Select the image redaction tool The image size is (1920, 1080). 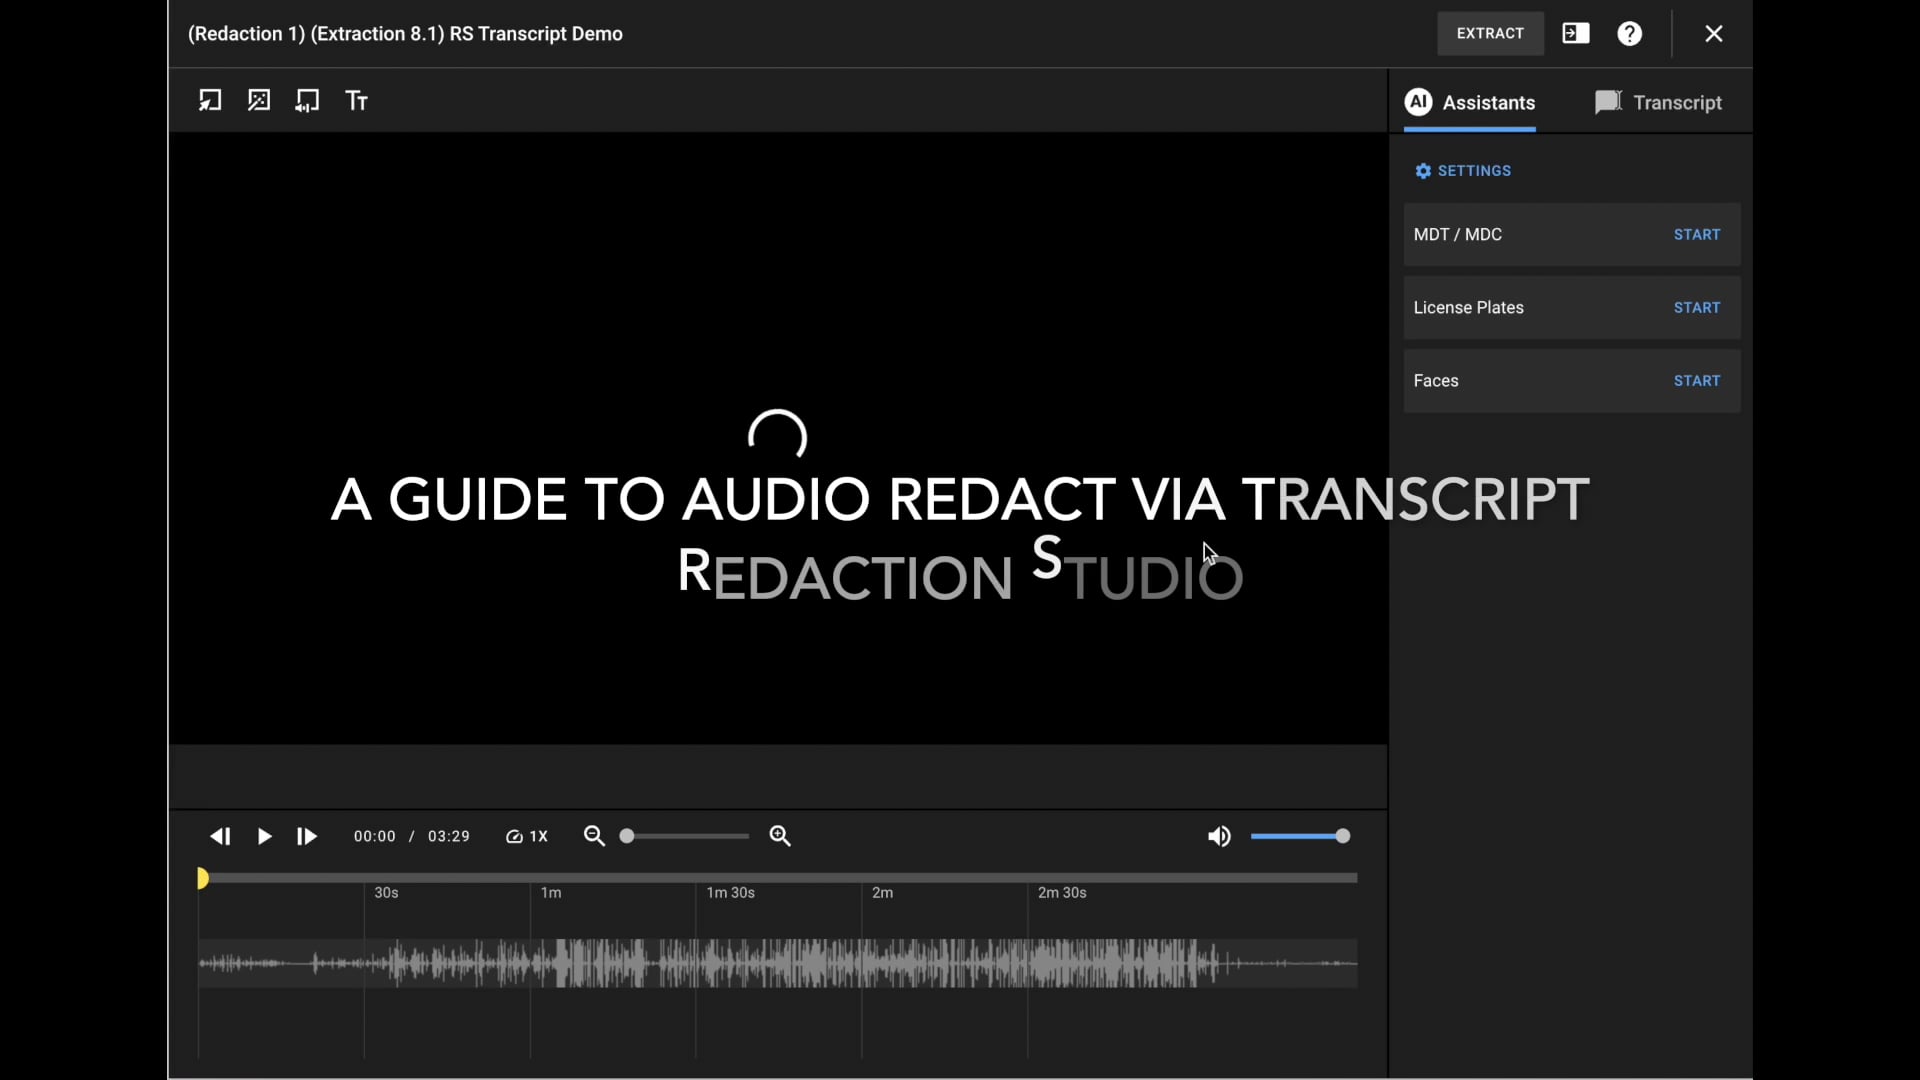point(258,100)
